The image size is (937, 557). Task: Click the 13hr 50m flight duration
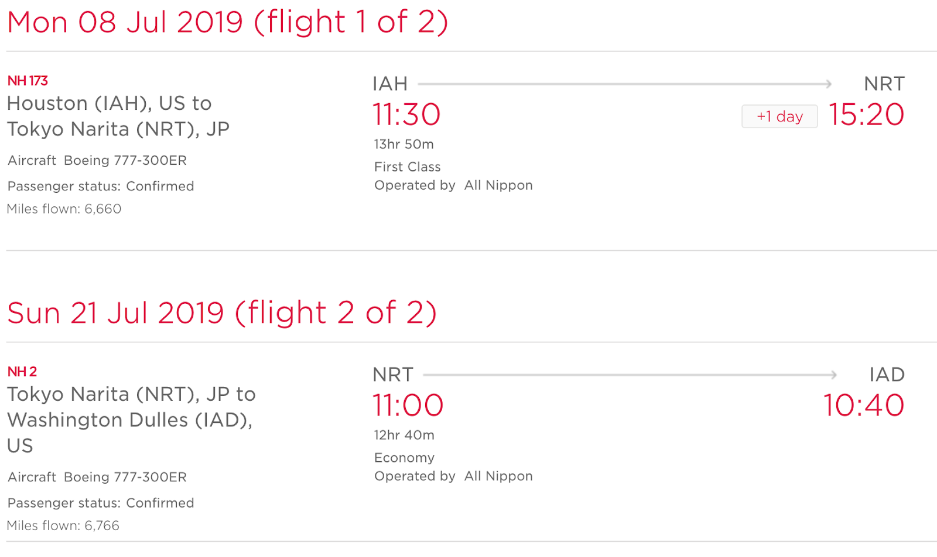click(x=404, y=144)
